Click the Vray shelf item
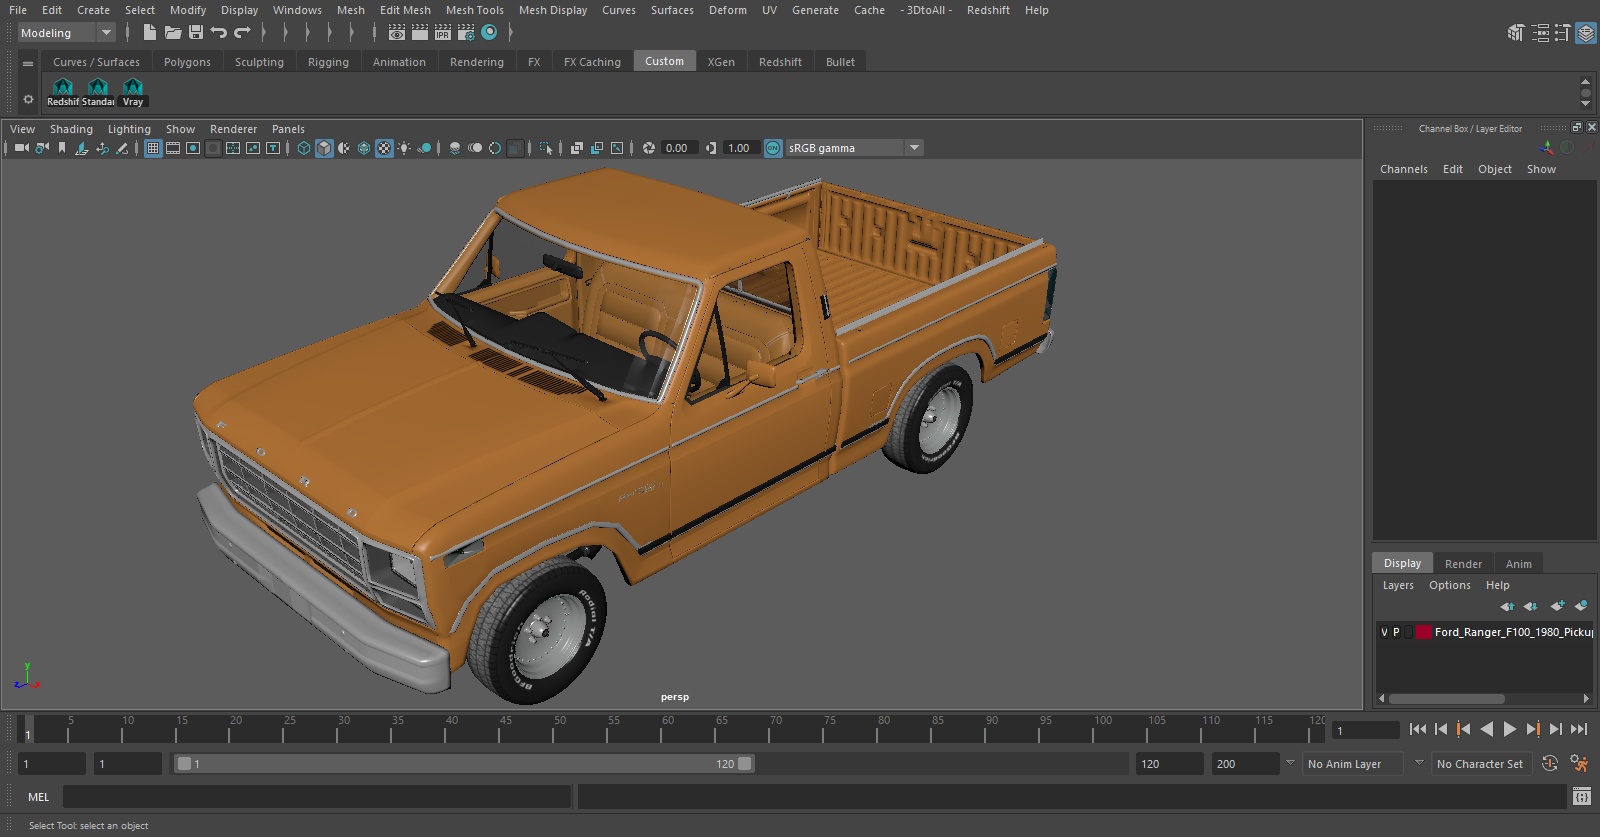The height and width of the screenshot is (837, 1600). [x=132, y=92]
